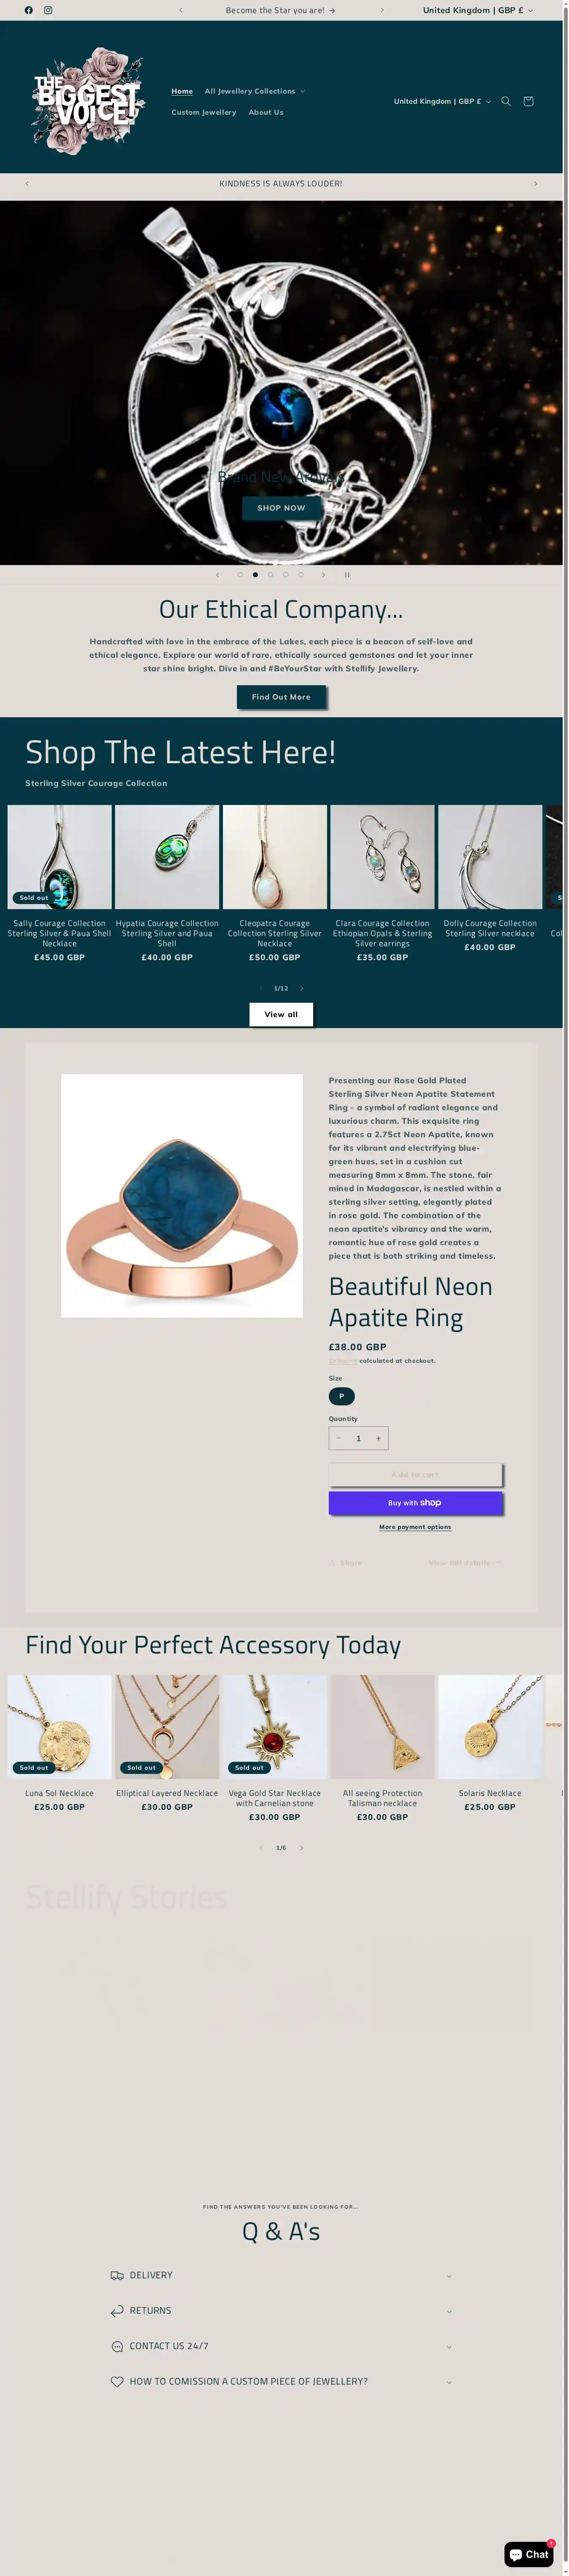Open the Instagram social link icon

coord(48,10)
